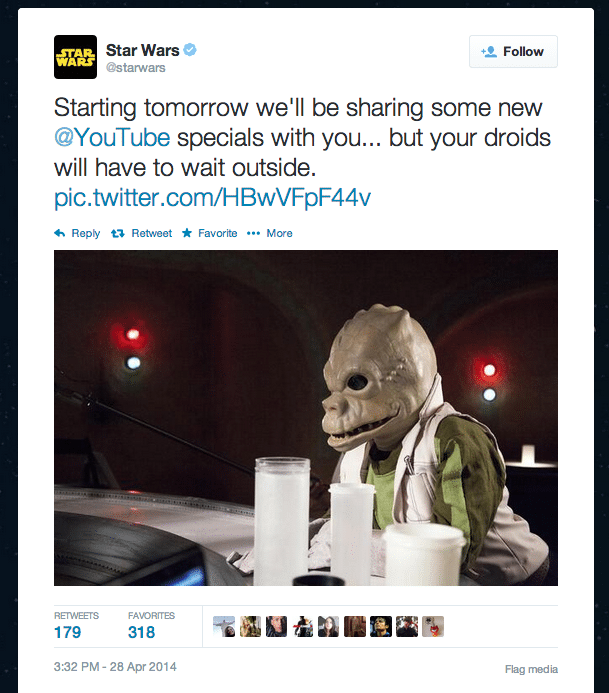Open the last favoriter avatar with red figure

tap(433, 626)
